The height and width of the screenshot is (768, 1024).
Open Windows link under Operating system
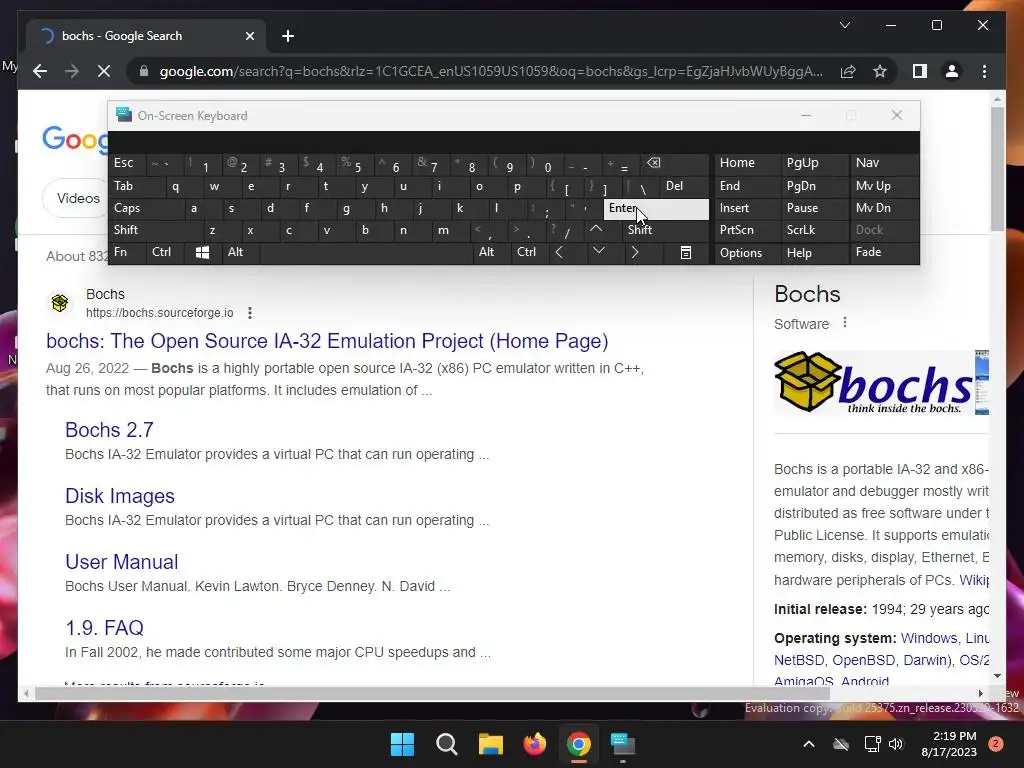coord(929,638)
